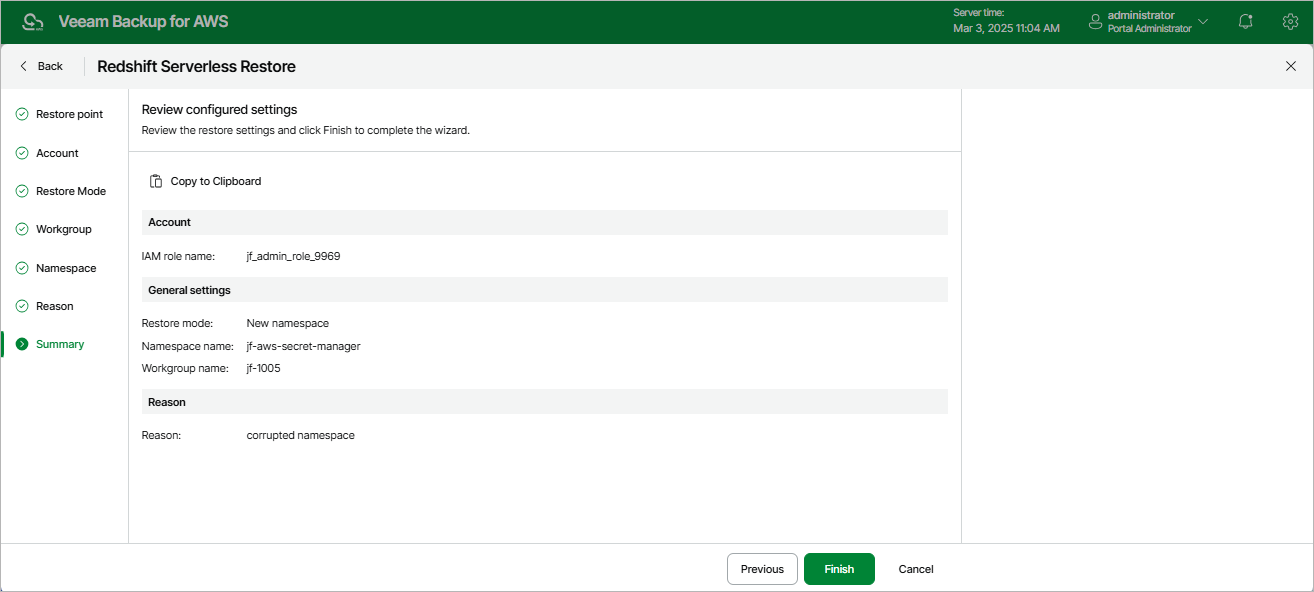Open the Workgroup wizard step

[63, 229]
